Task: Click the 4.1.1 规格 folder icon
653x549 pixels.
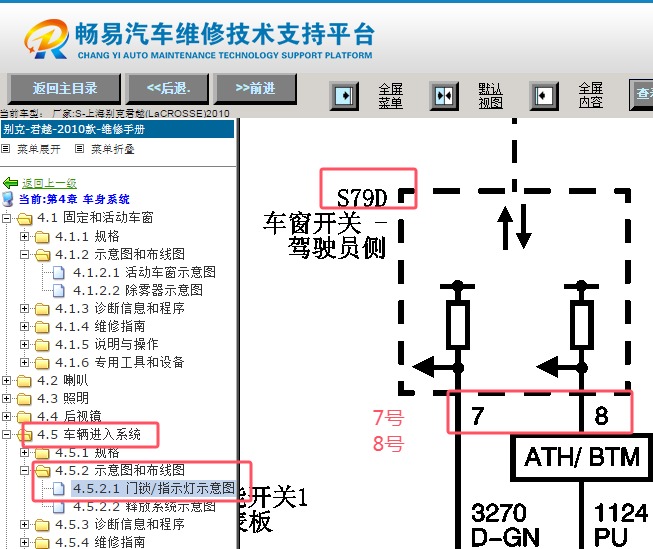Action: click(x=42, y=237)
